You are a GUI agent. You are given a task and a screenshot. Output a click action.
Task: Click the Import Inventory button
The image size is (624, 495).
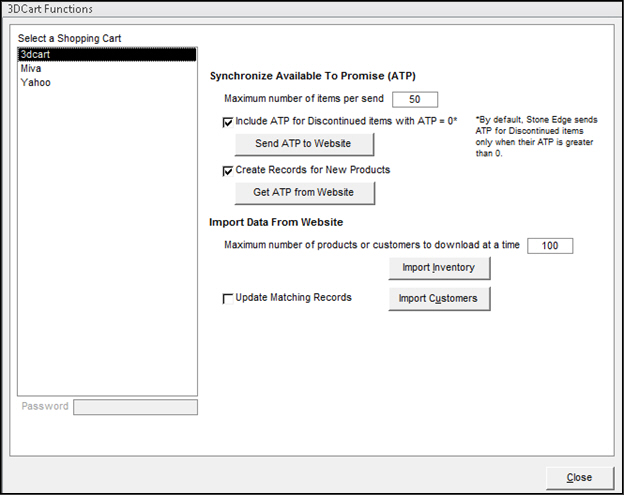pos(439,268)
